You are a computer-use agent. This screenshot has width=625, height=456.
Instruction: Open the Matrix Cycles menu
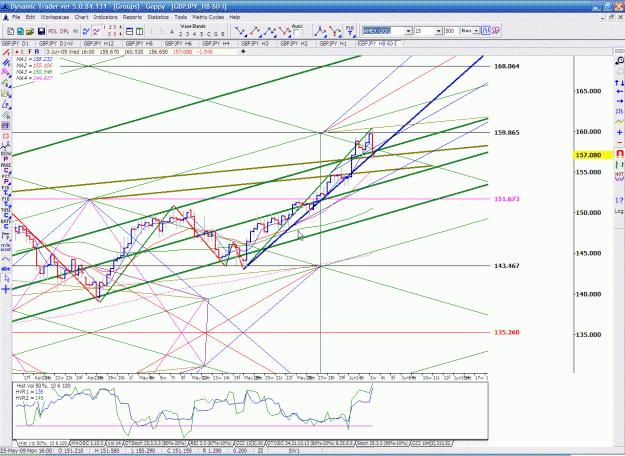(x=208, y=17)
